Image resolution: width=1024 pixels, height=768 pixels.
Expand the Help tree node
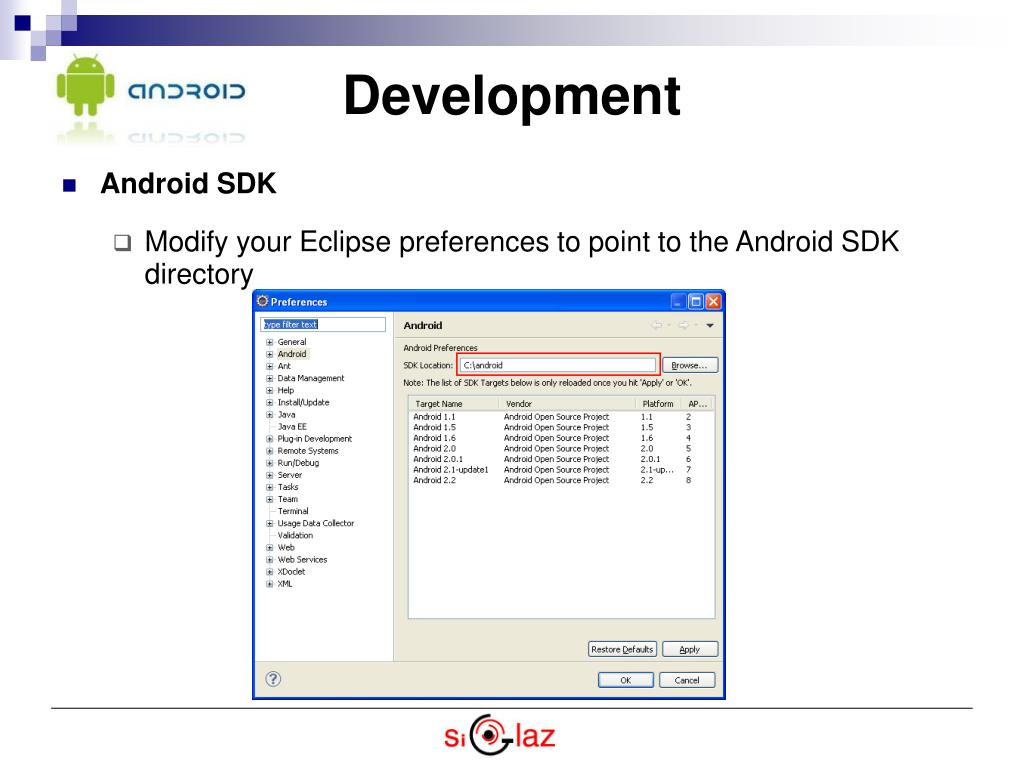(270, 391)
